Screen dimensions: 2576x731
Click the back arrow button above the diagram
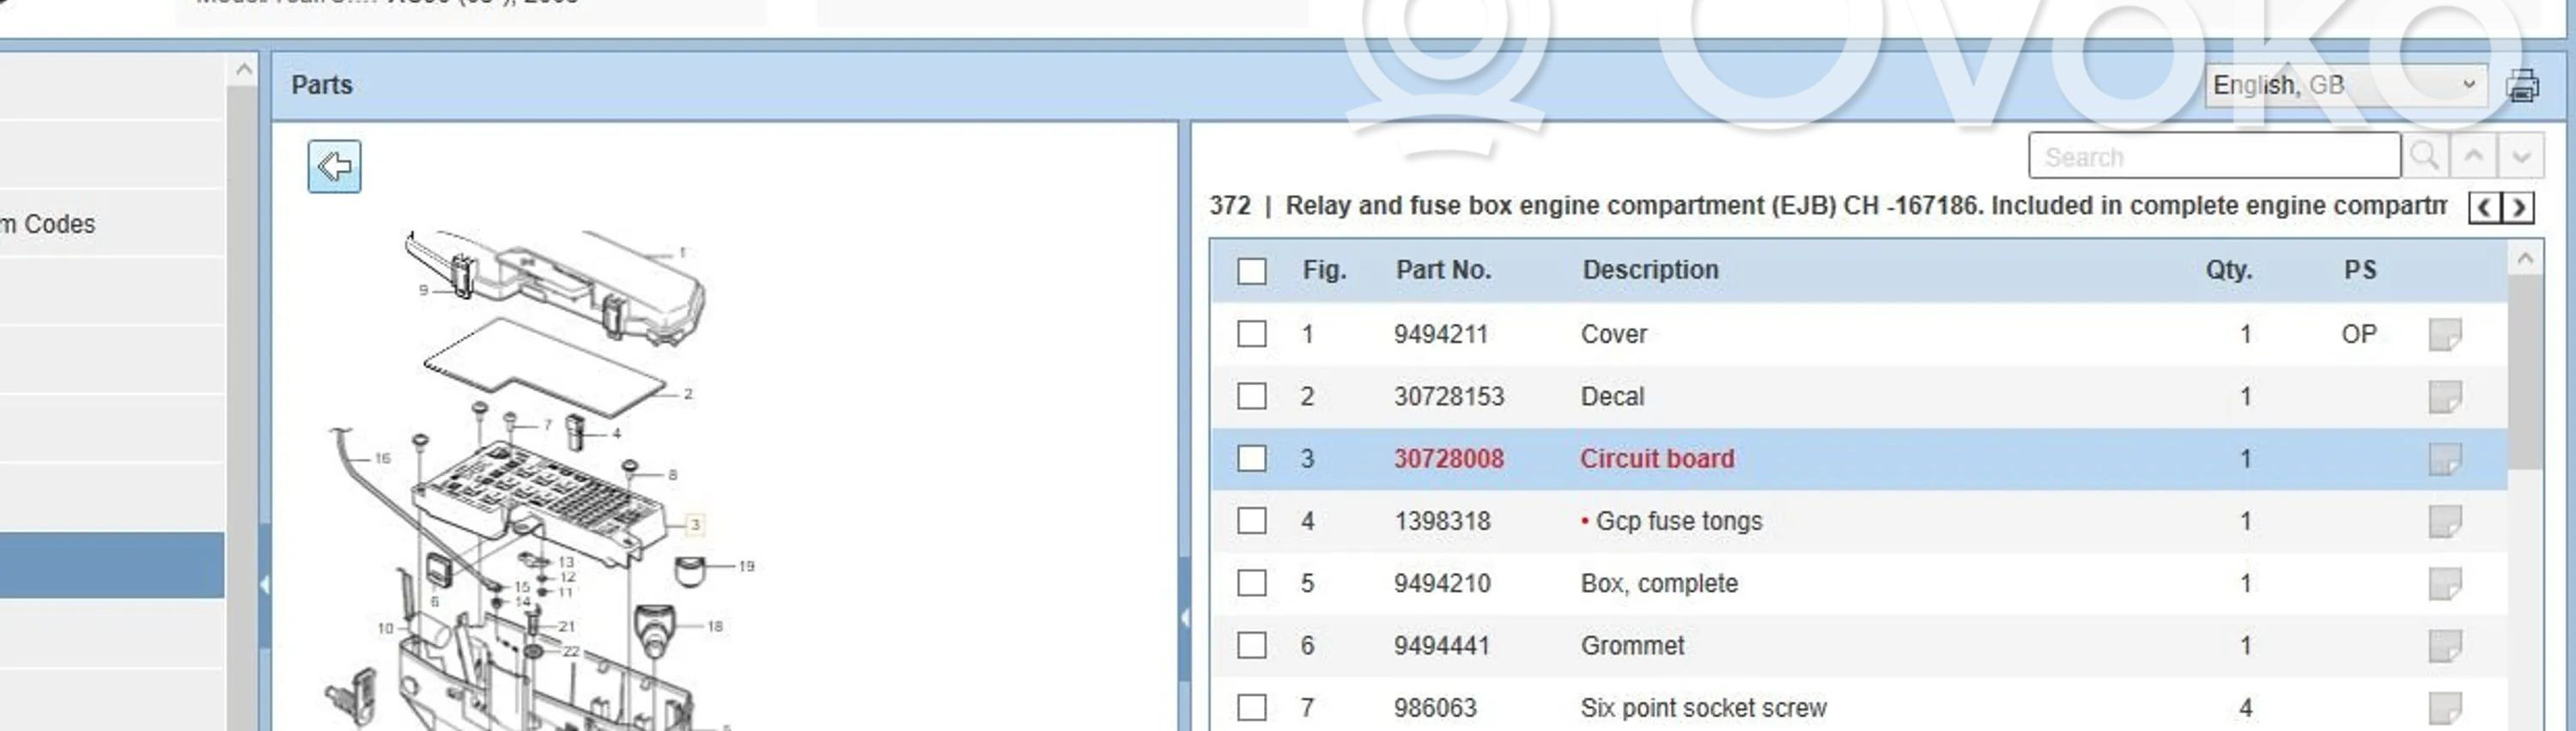click(x=334, y=166)
